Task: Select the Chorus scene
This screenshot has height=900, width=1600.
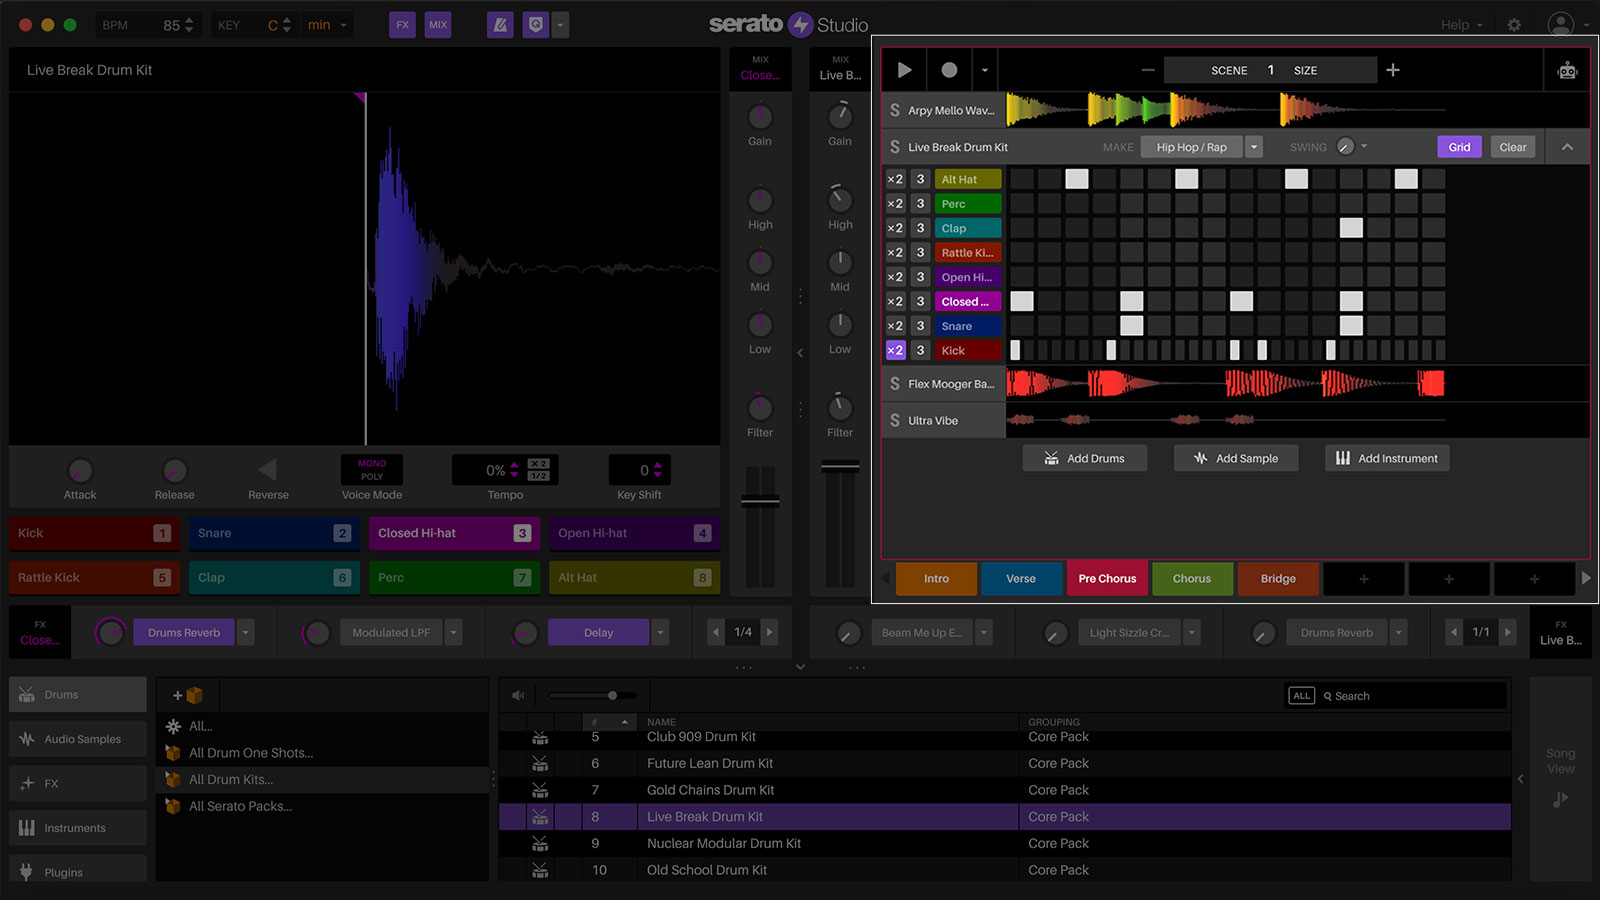Action: (1192, 579)
